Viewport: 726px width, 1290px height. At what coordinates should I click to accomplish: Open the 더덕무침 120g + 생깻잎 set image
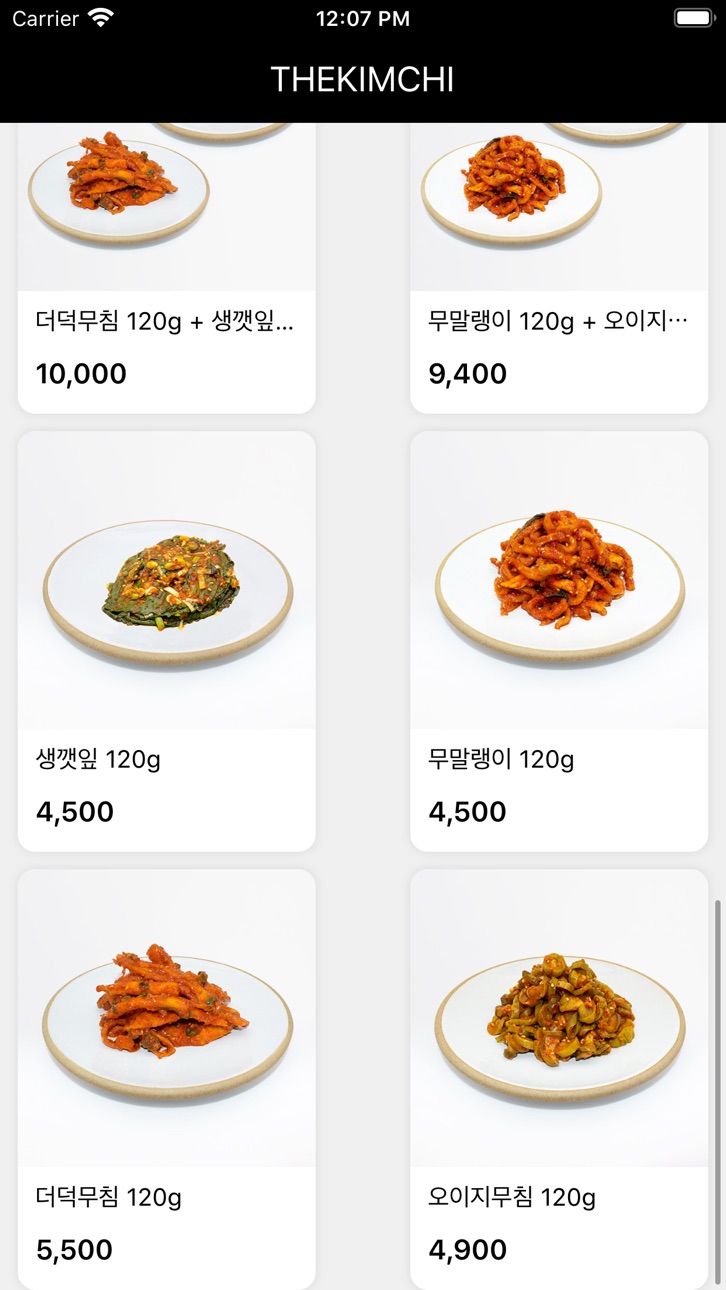coord(167,207)
